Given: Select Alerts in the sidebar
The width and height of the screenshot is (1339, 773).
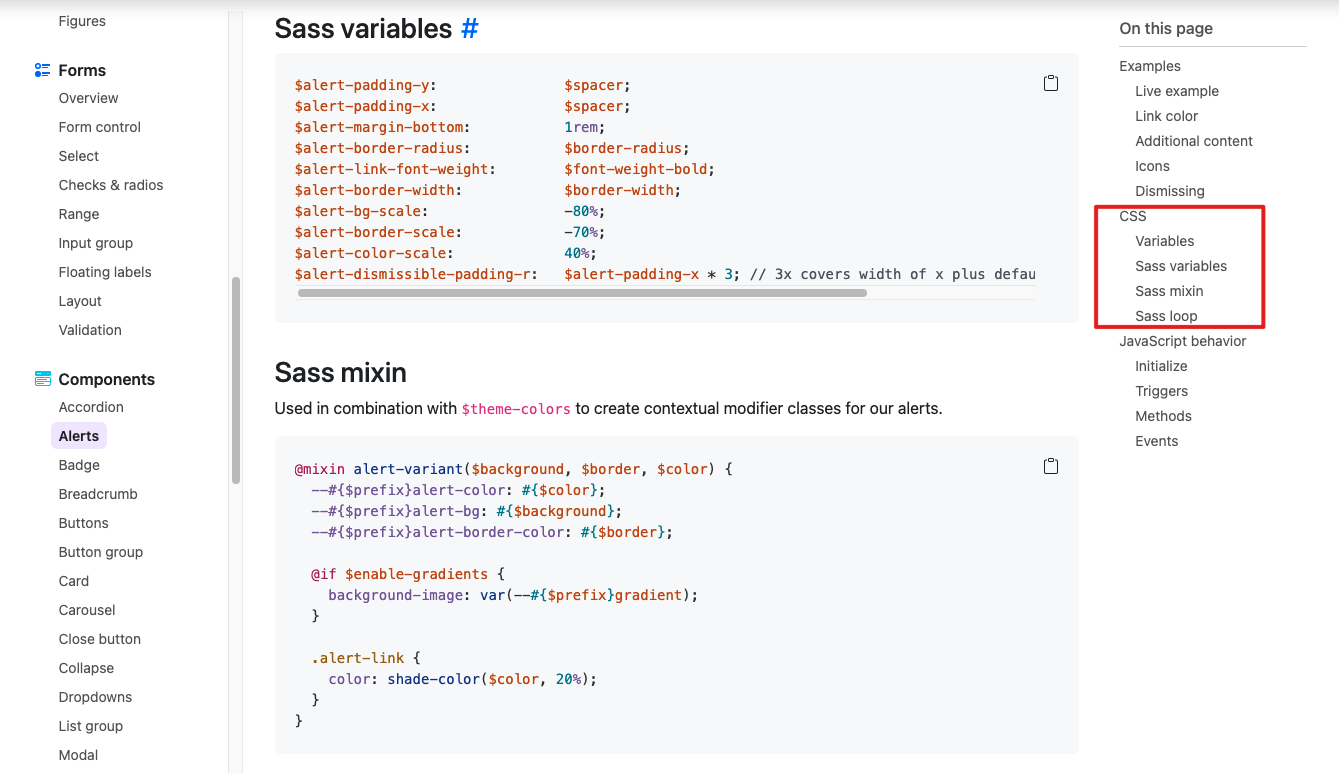Looking at the screenshot, I should tap(79, 436).
